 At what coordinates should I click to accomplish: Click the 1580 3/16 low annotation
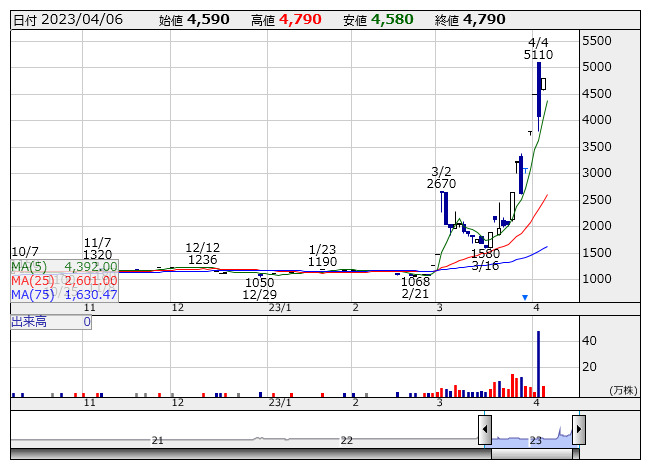tap(486, 260)
